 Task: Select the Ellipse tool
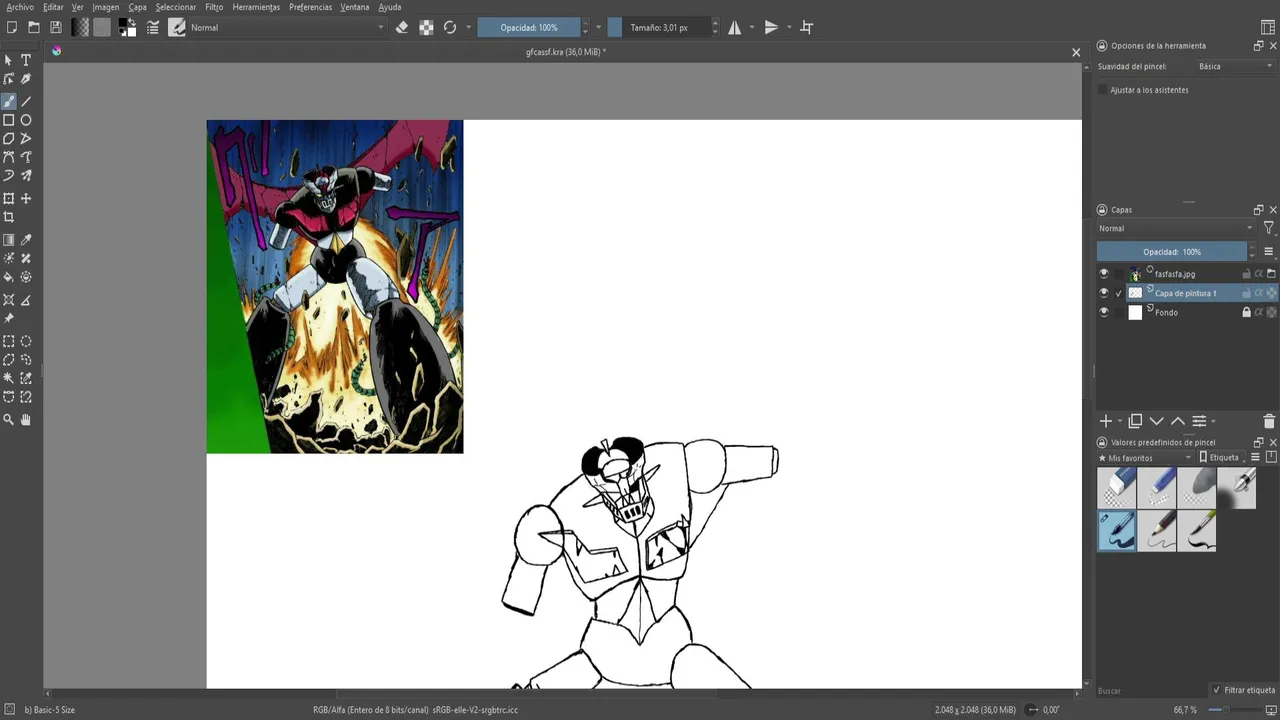(x=26, y=120)
